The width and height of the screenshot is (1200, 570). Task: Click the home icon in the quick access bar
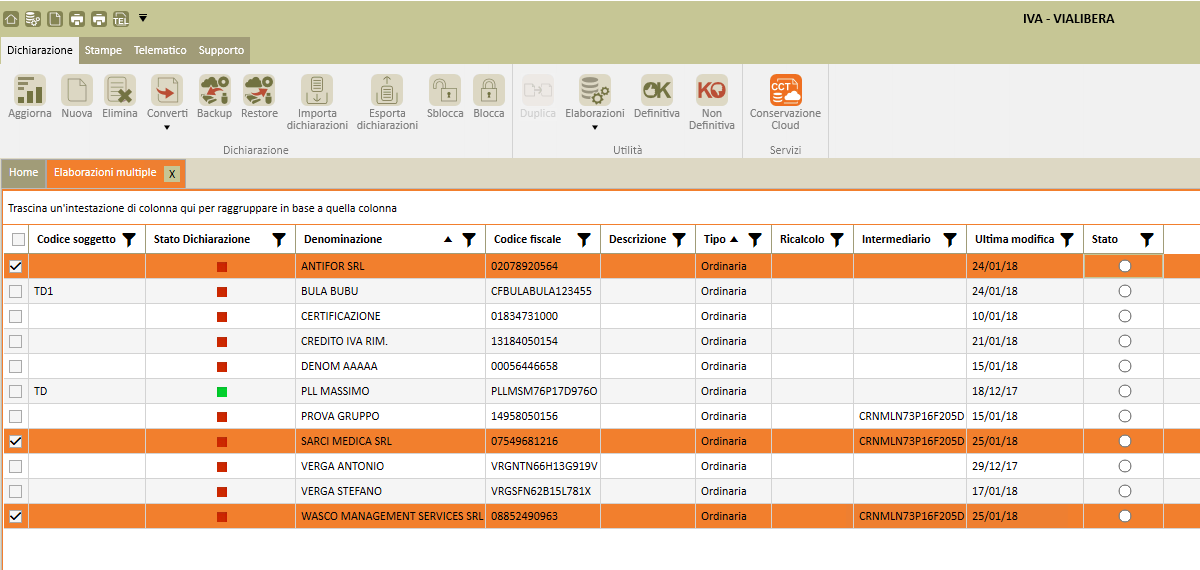(11, 19)
